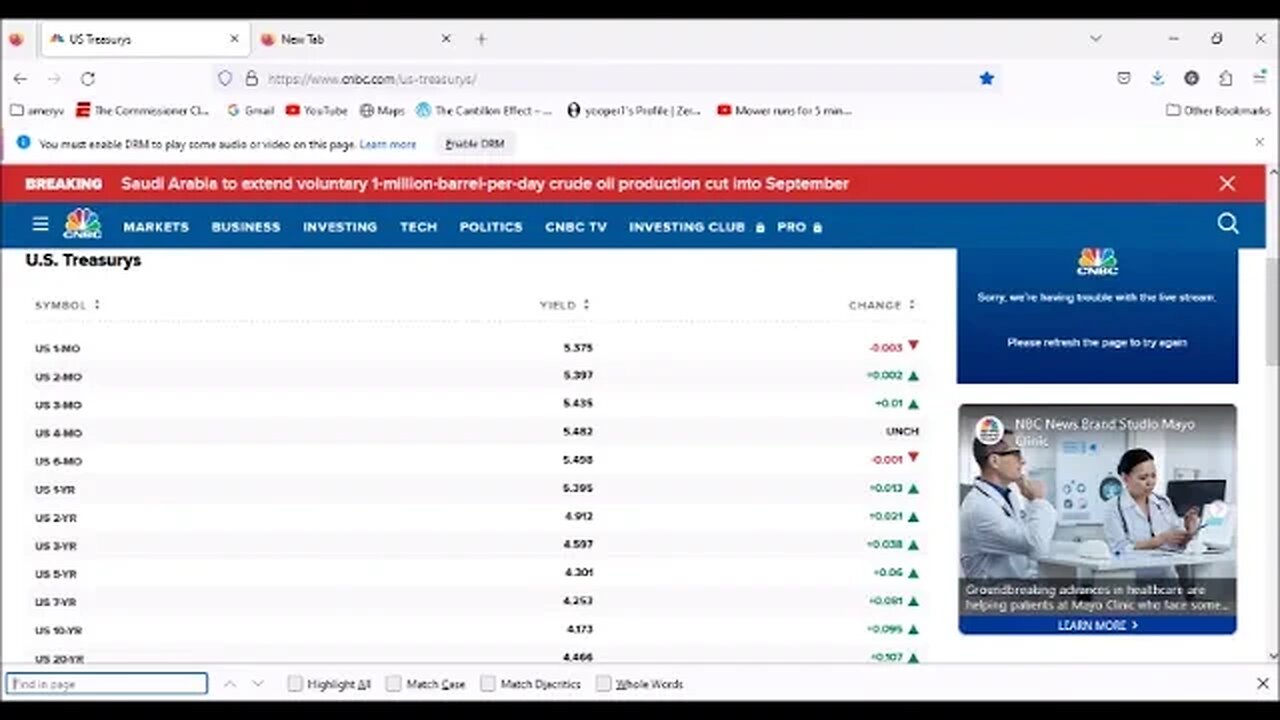
Task: Sort table by YIELD column
Action: [565, 305]
